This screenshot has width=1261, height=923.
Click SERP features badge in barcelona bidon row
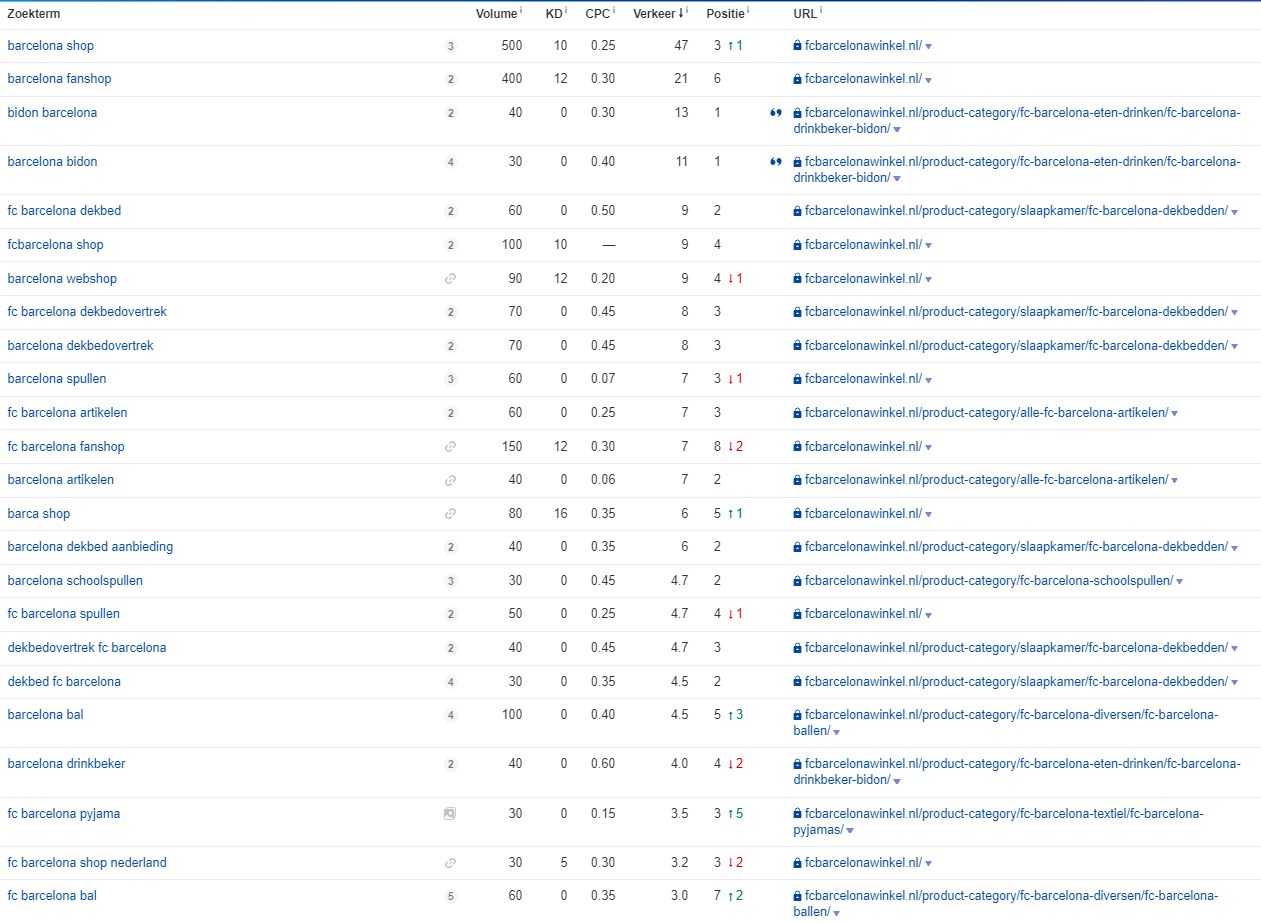point(450,162)
